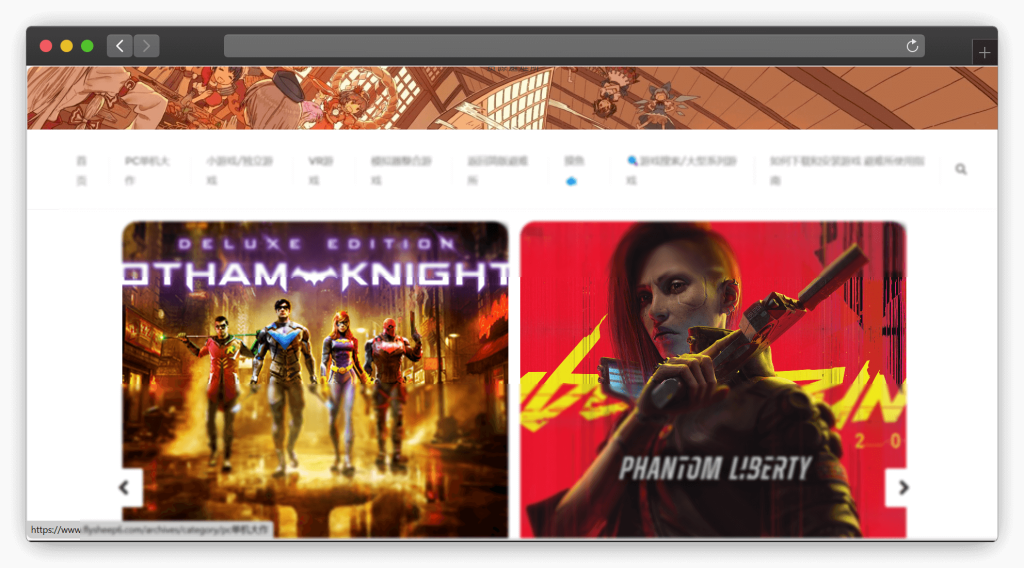
Task: Open the 摸鱼 menu item with fish icon
Action: (574, 170)
